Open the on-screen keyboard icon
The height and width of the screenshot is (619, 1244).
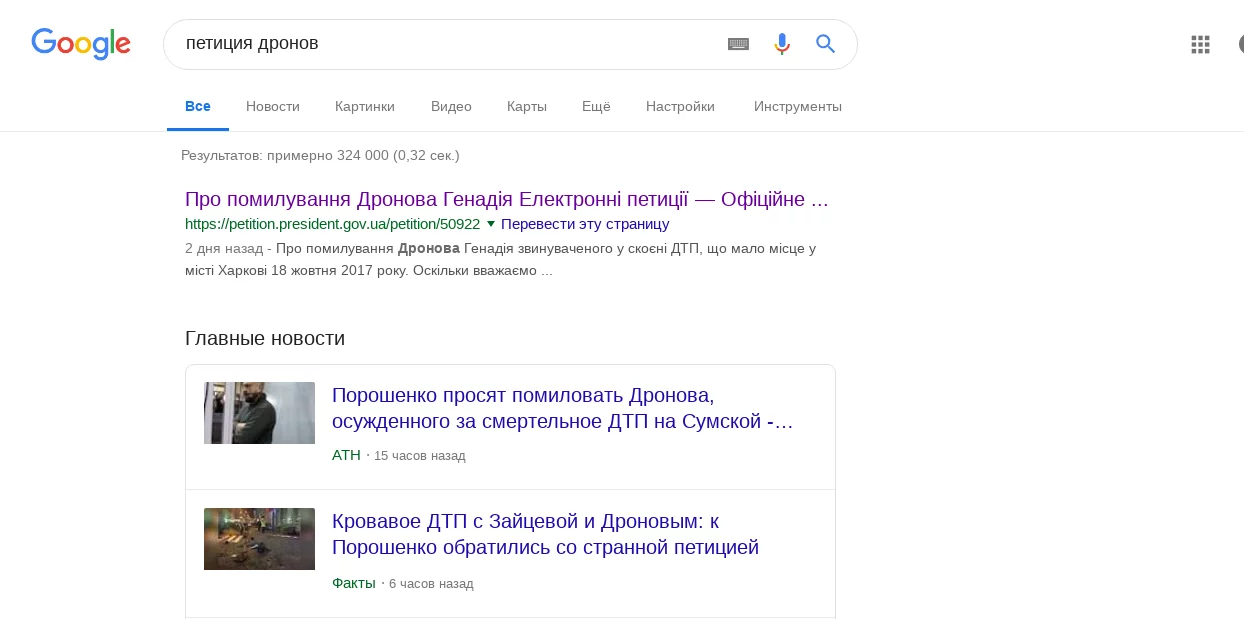738,44
